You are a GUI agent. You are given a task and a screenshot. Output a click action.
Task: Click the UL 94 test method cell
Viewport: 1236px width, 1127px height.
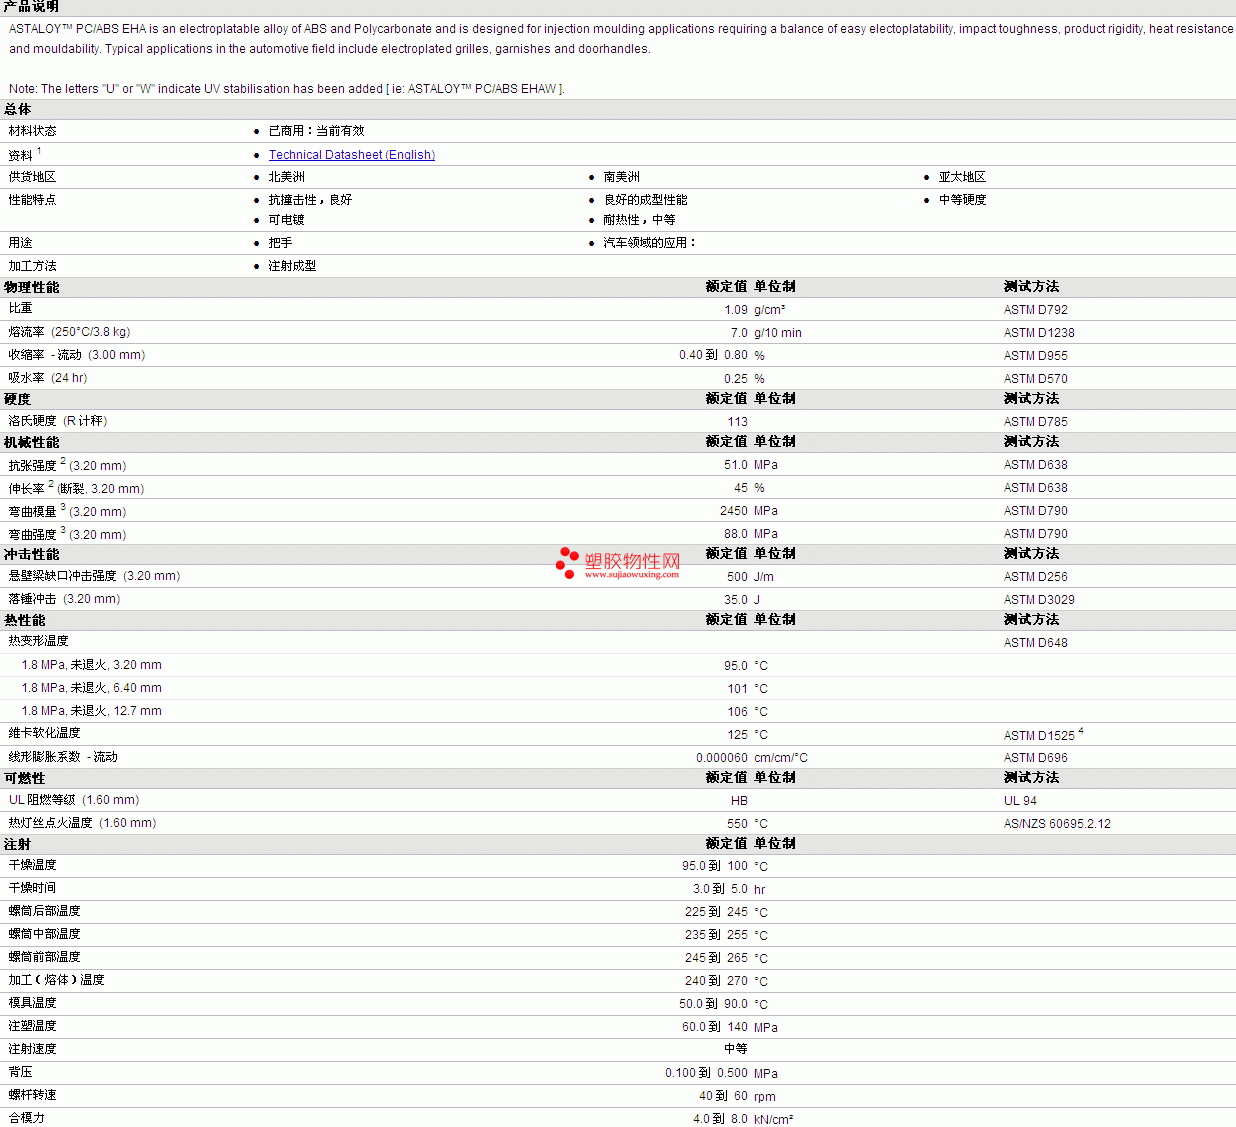[1020, 801]
